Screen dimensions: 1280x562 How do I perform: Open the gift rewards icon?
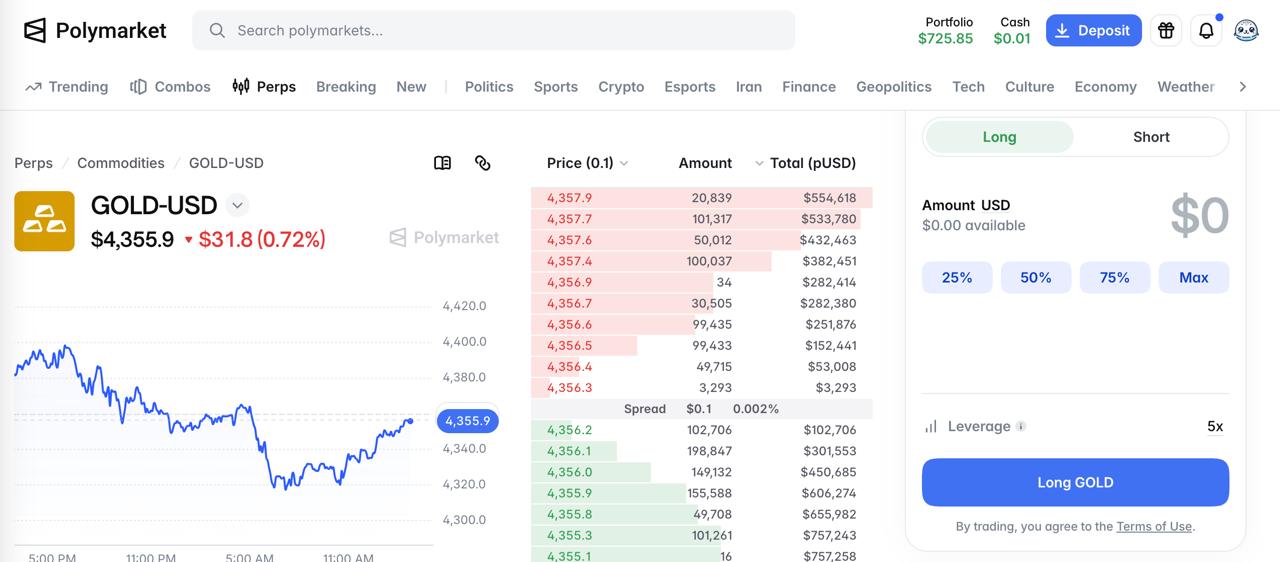click(1166, 30)
